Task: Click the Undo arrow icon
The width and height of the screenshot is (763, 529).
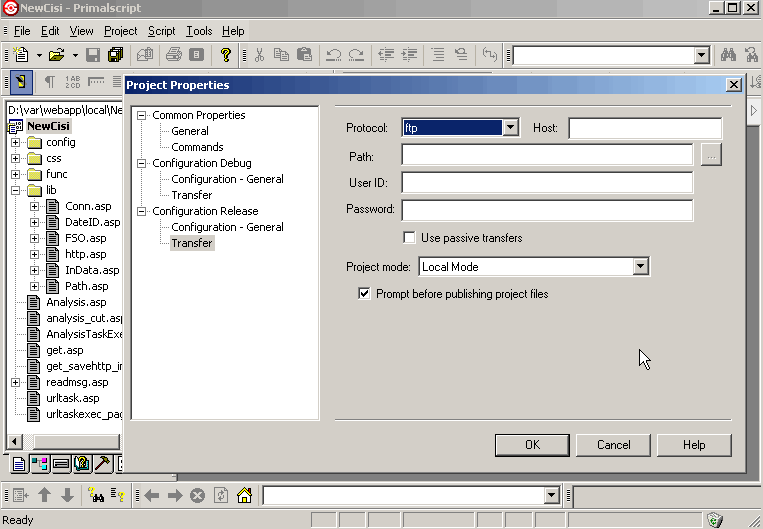Action: click(333, 55)
